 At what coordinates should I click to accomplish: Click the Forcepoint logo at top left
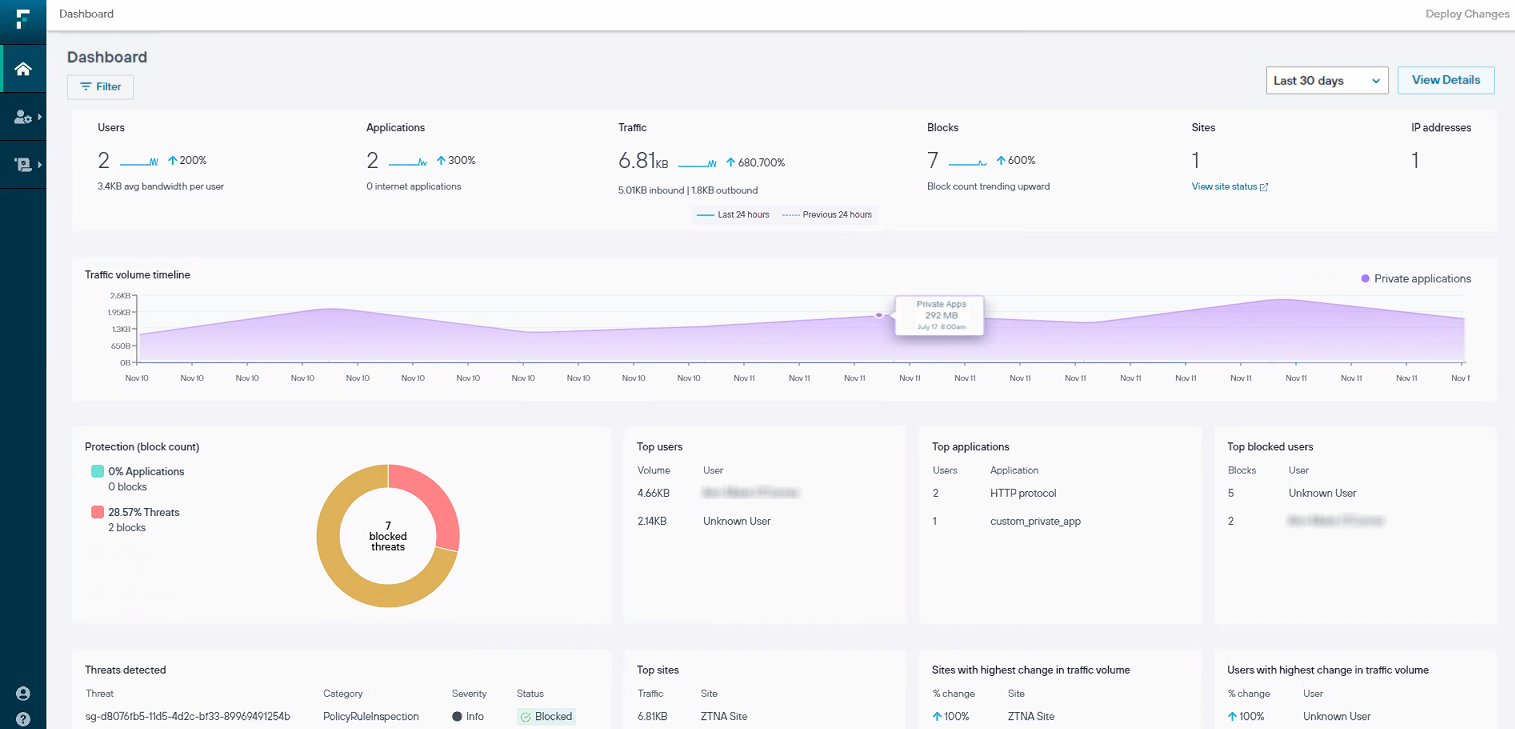coord(22,19)
